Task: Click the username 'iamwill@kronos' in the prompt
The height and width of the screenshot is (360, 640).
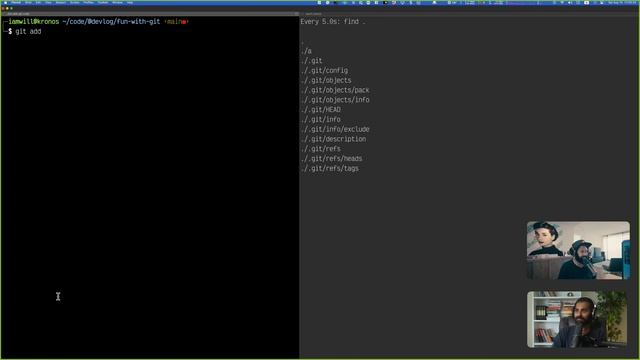Action: click(34, 22)
